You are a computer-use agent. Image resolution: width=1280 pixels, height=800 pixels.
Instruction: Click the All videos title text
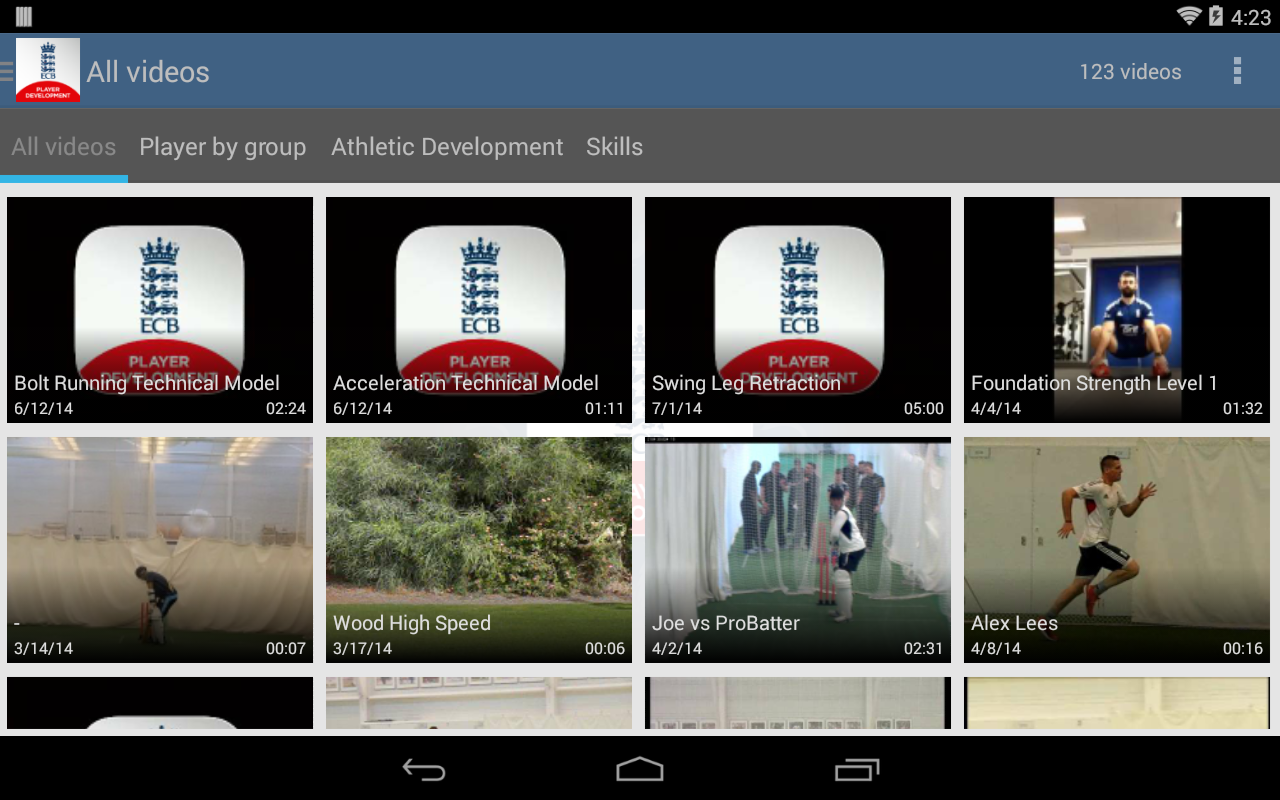pos(148,72)
